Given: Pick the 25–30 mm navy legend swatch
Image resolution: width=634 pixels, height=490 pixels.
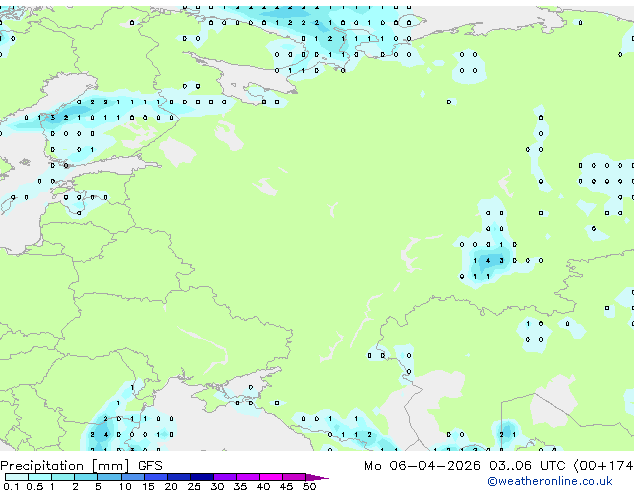Looking at the screenshot, I should 201,477.
